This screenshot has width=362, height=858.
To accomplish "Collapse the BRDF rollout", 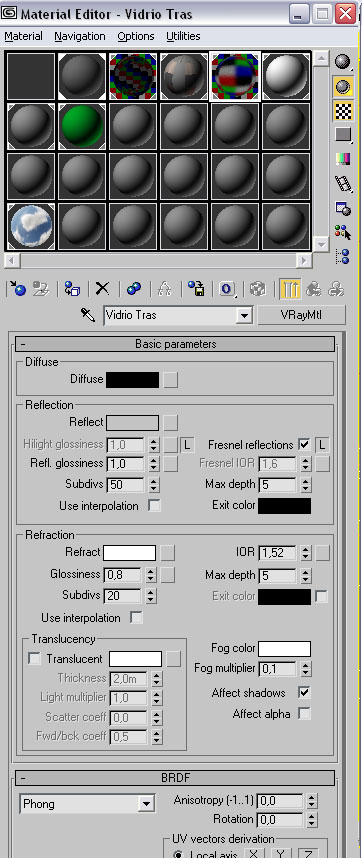I will [x=175, y=778].
